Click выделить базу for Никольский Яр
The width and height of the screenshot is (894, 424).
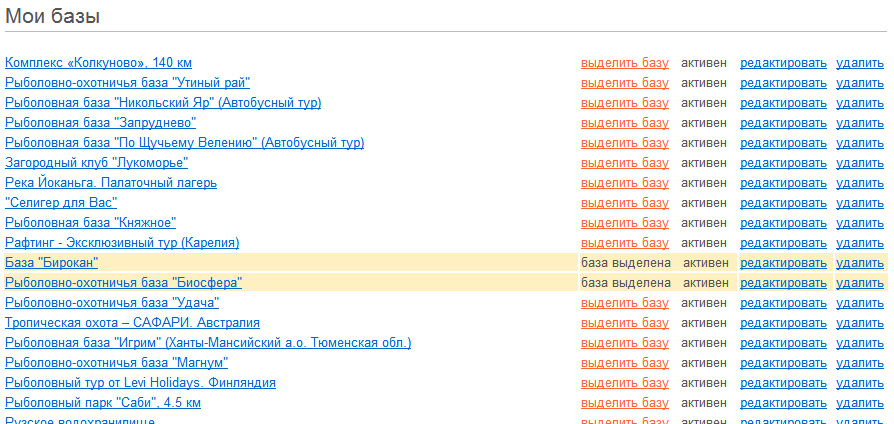(x=624, y=103)
